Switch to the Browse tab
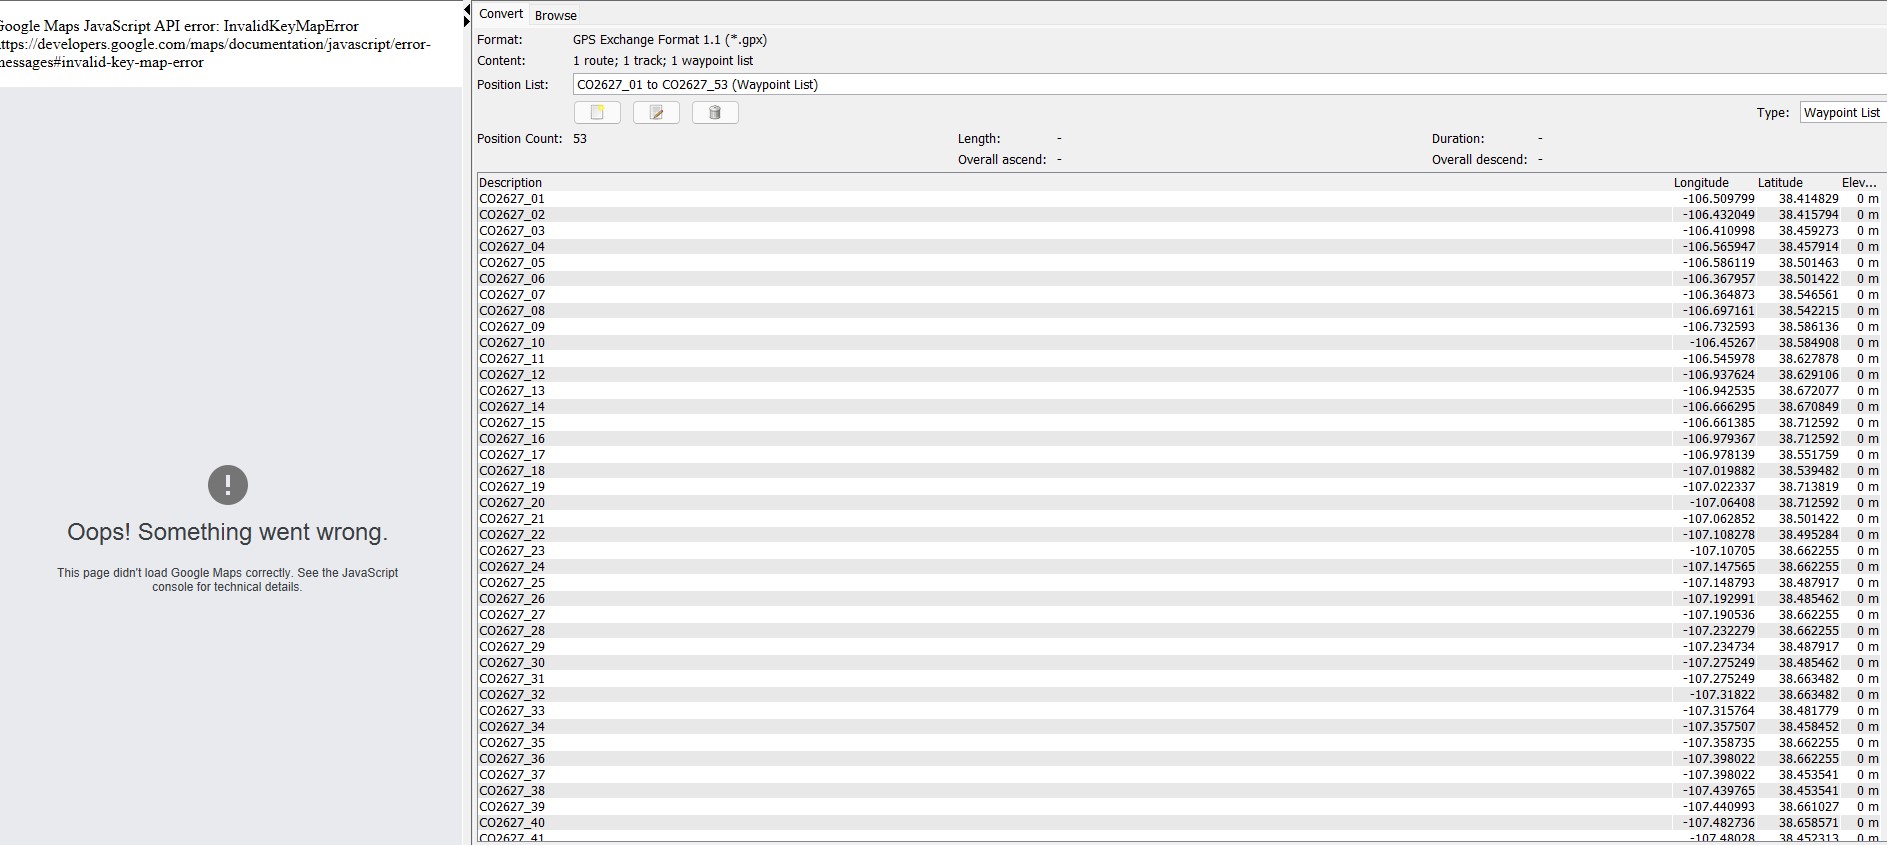 (555, 15)
